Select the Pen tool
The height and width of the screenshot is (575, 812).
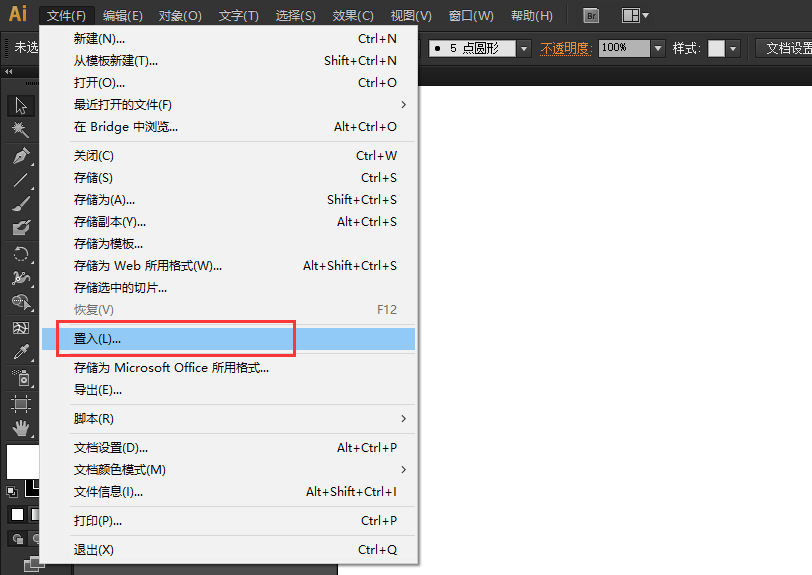pos(21,156)
